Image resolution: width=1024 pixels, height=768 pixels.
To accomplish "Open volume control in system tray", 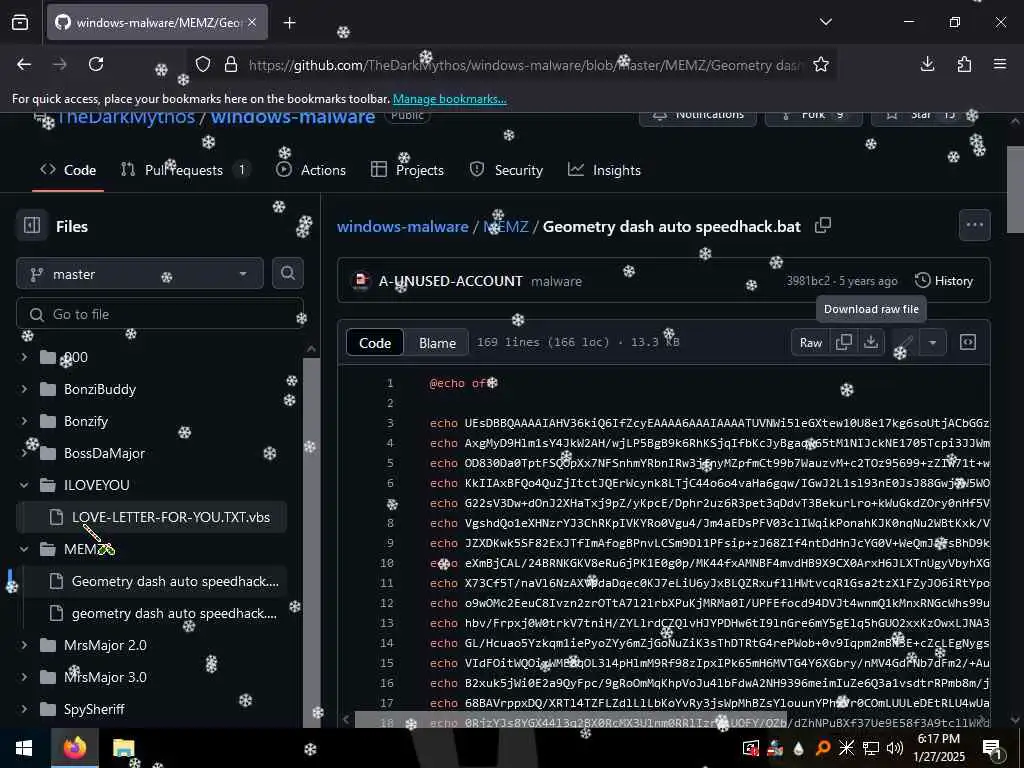I will tap(895, 748).
